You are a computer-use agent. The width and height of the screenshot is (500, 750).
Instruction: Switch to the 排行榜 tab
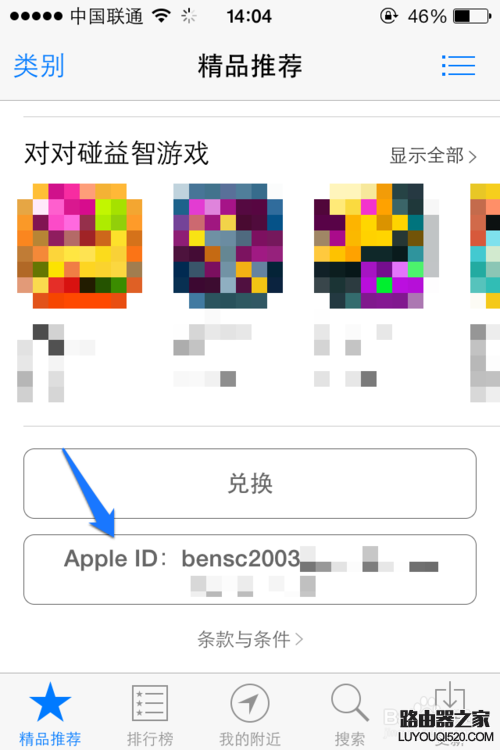tap(150, 739)
